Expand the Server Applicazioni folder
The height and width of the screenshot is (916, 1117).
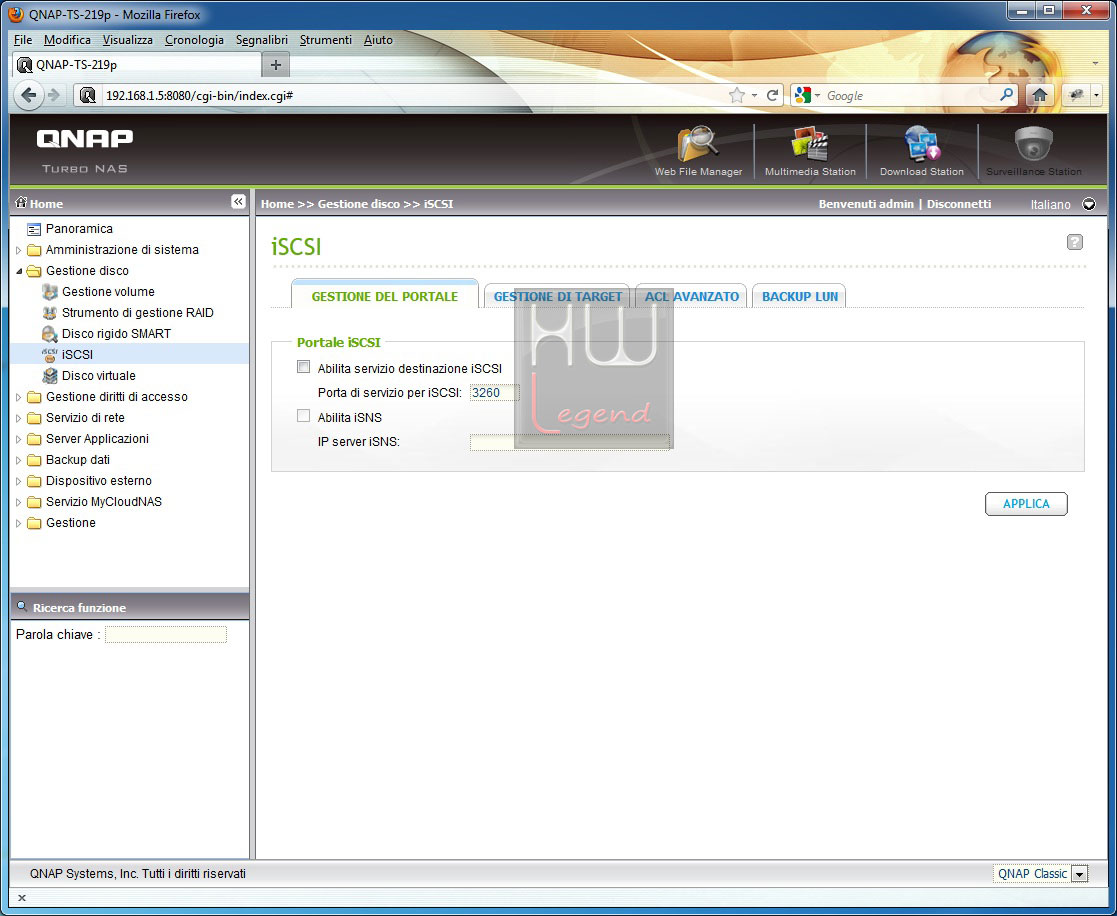[x=19, y=439]
